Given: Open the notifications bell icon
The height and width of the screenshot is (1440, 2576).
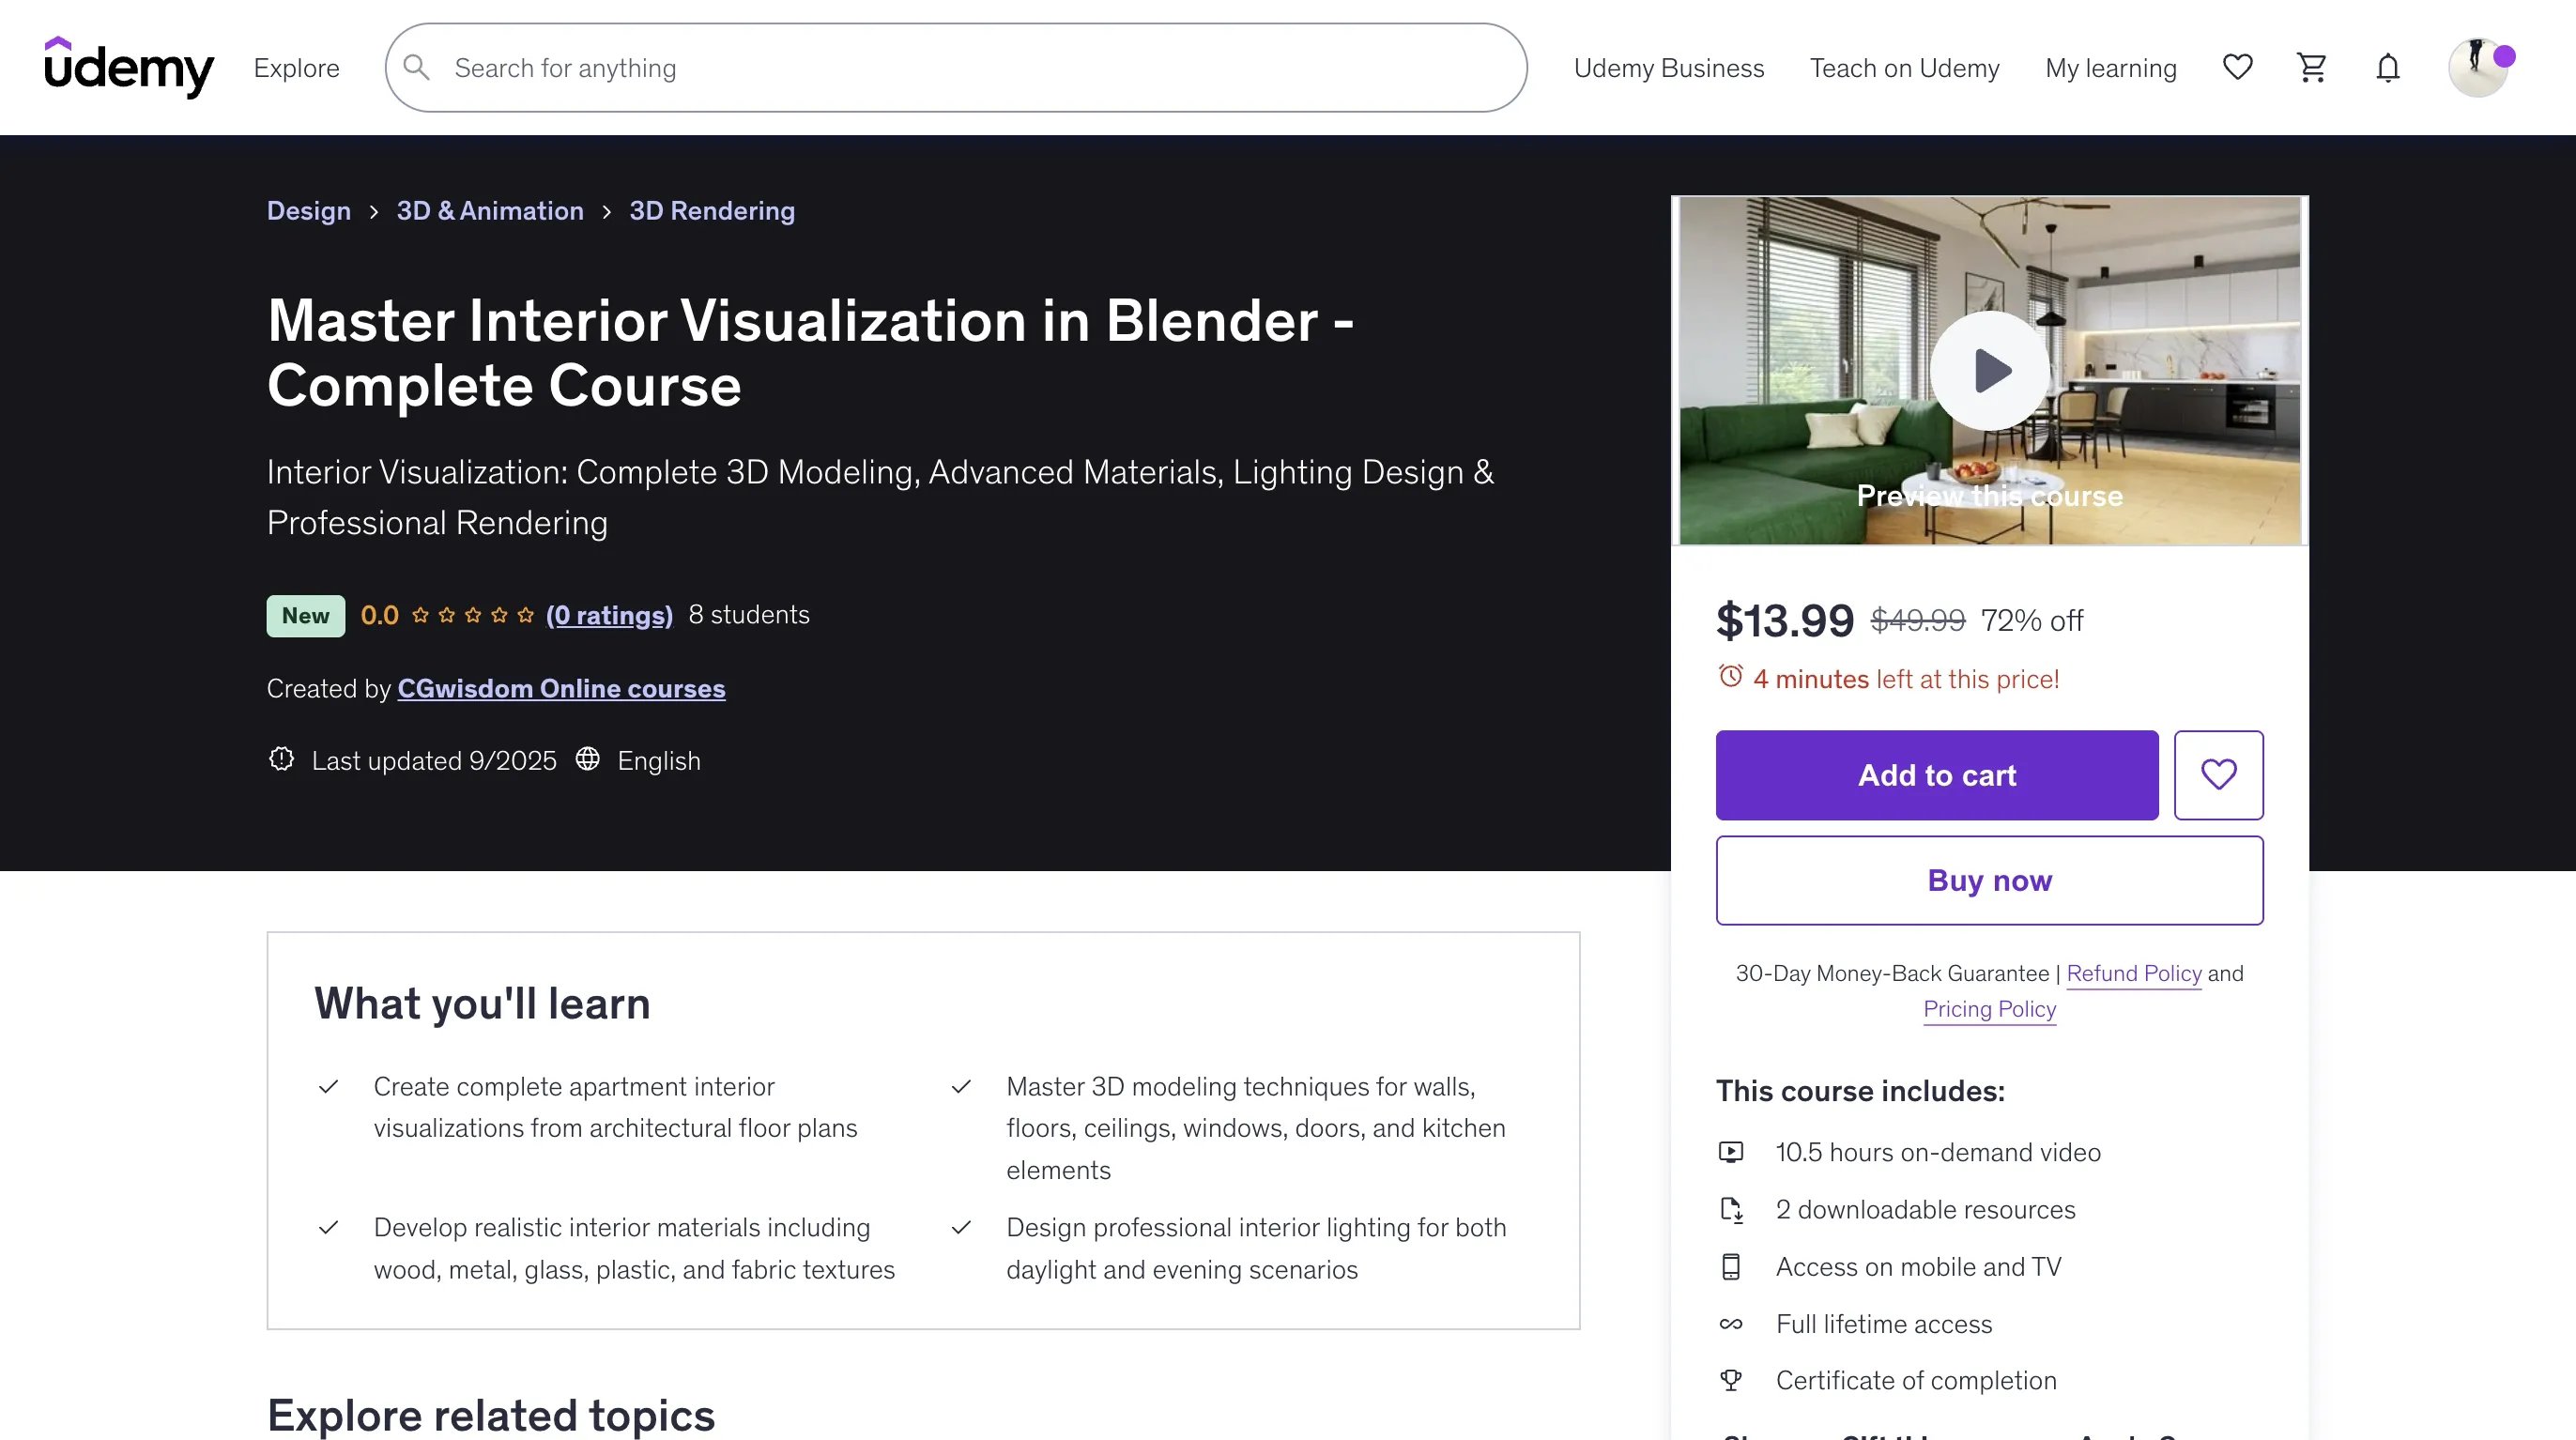Looking at the screenshot, I should [x=2387, y=67].
